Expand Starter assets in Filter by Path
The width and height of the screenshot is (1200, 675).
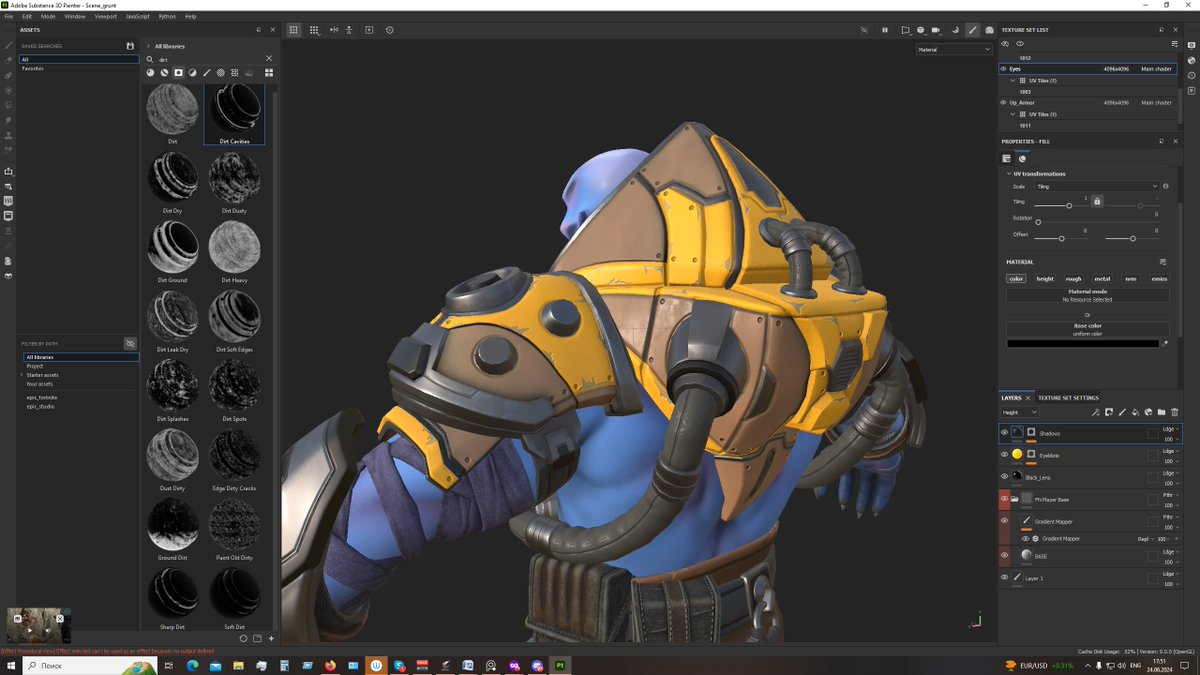click(24, 375)
